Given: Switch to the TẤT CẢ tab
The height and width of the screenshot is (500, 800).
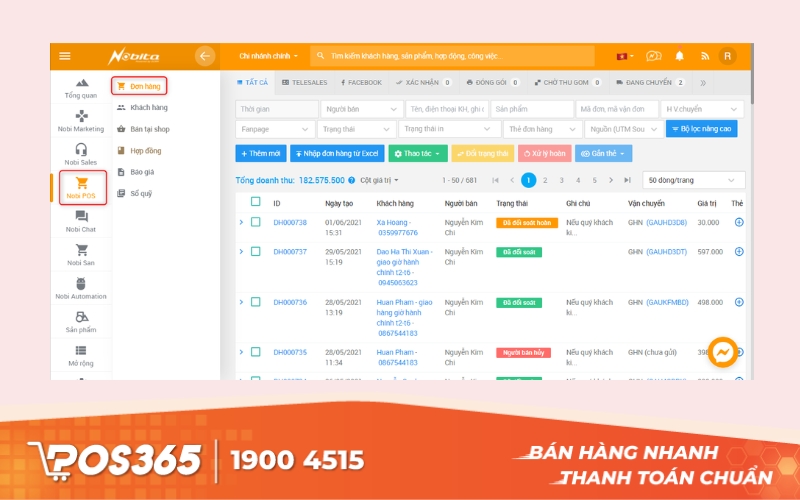Looking at the screenshot, I should pos(252,83).
